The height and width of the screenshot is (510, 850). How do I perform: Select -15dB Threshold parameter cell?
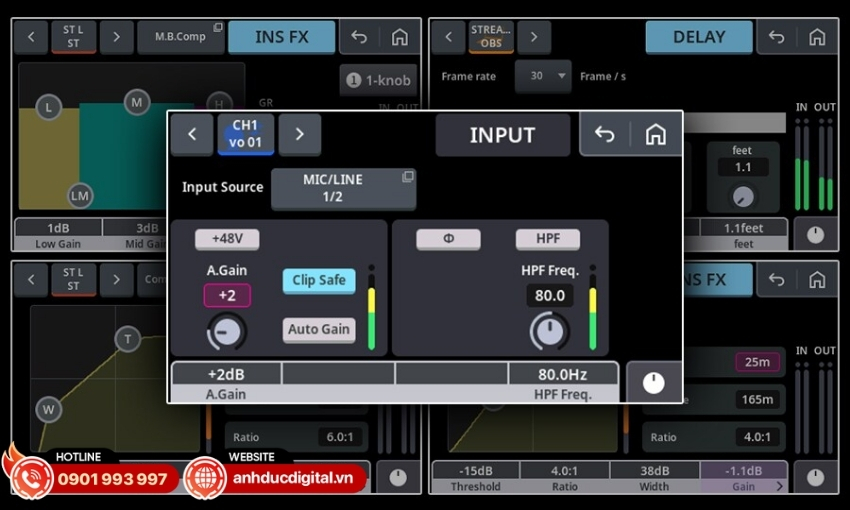[x=475, y=478]
